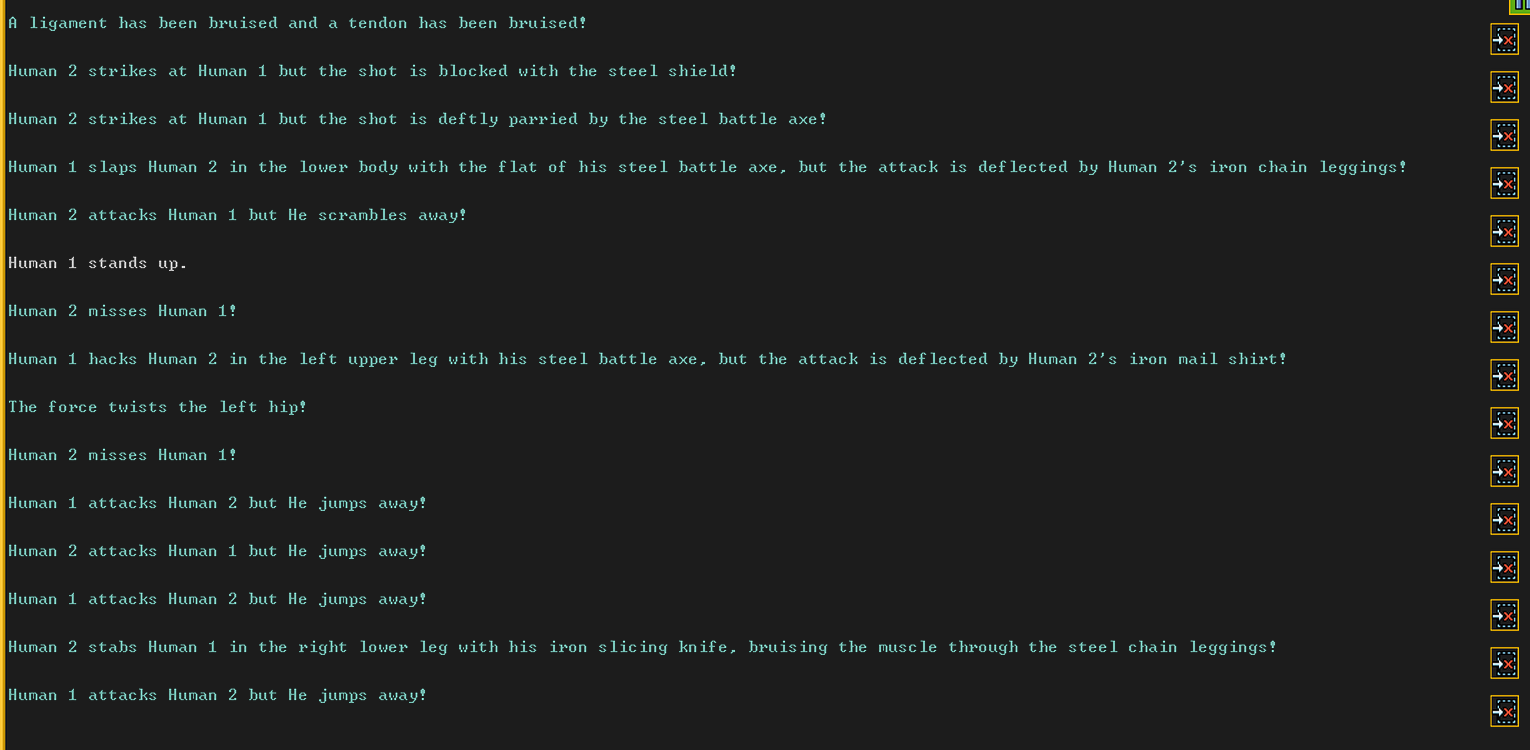
Task: Zoom to "Human 2 attacks Human 1" jumps away entry
Action: tap(1504, 568)
